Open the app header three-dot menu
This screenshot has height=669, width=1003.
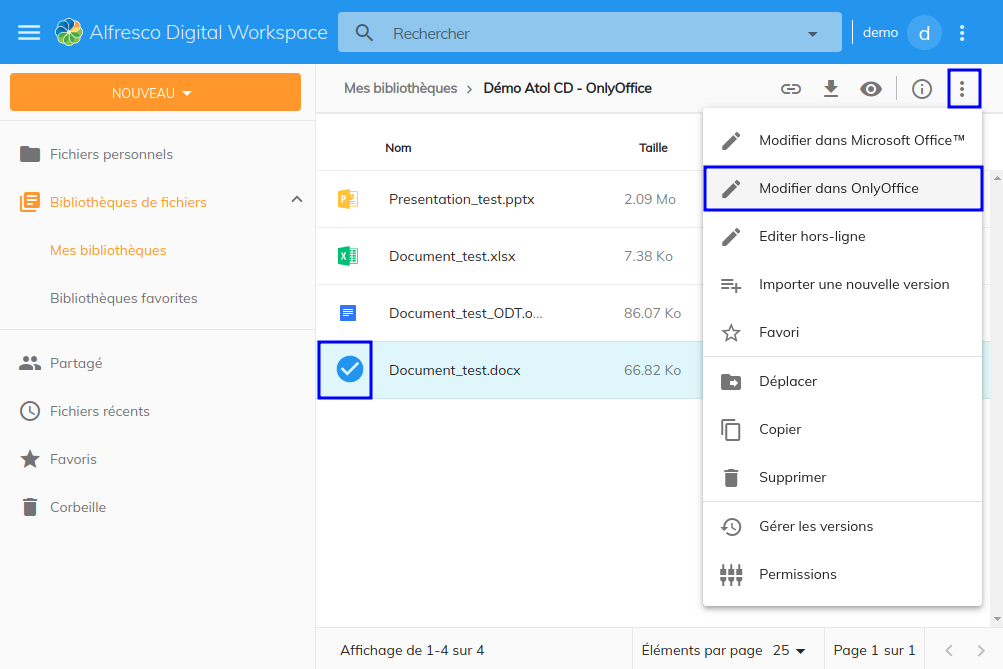(x=962, y=33)
